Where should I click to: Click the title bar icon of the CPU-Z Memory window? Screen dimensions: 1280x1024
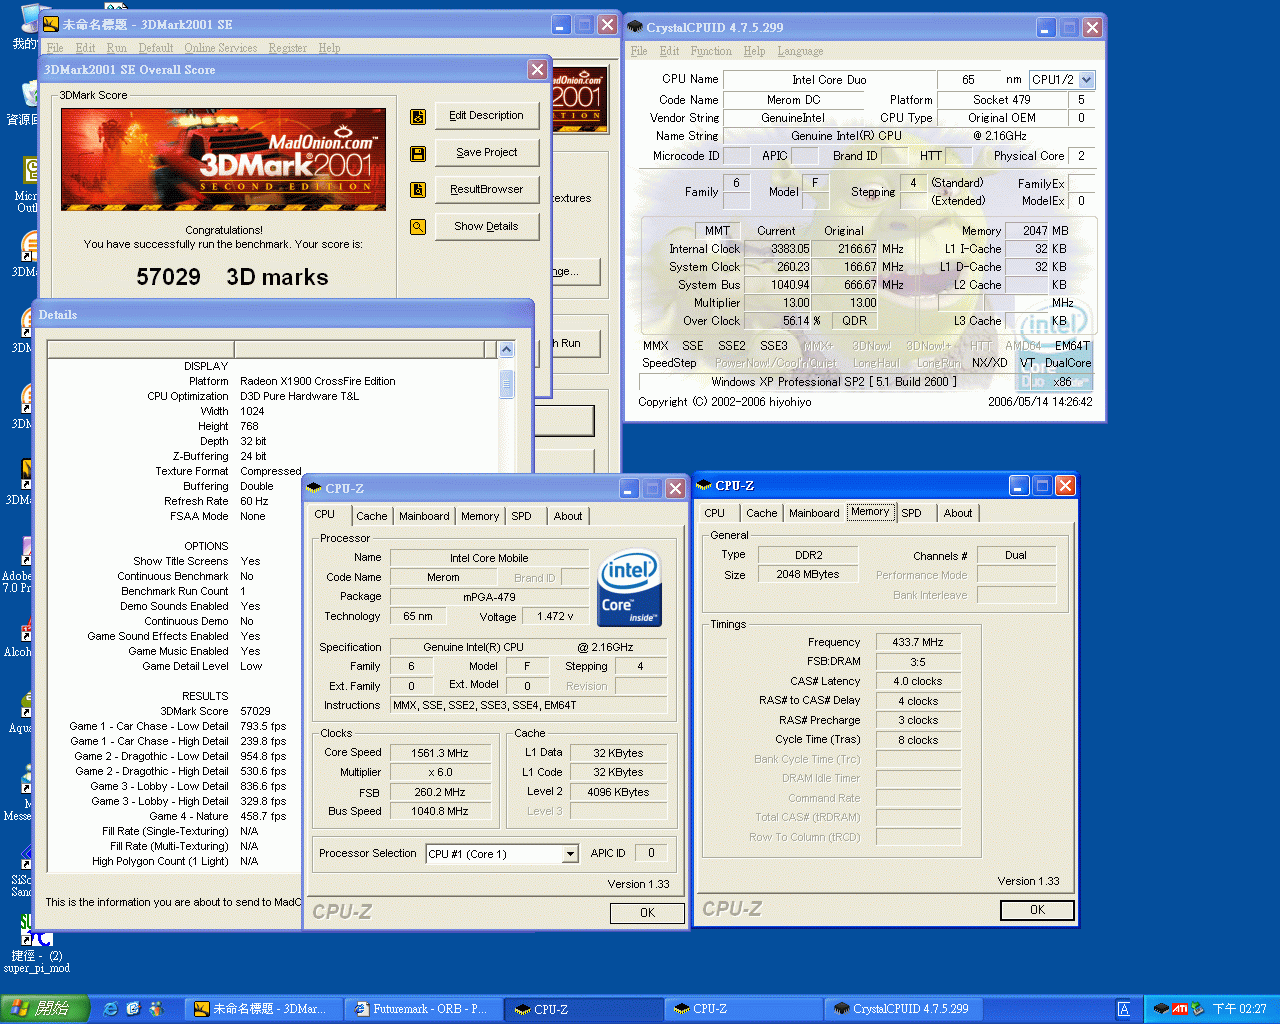[704, 486]
